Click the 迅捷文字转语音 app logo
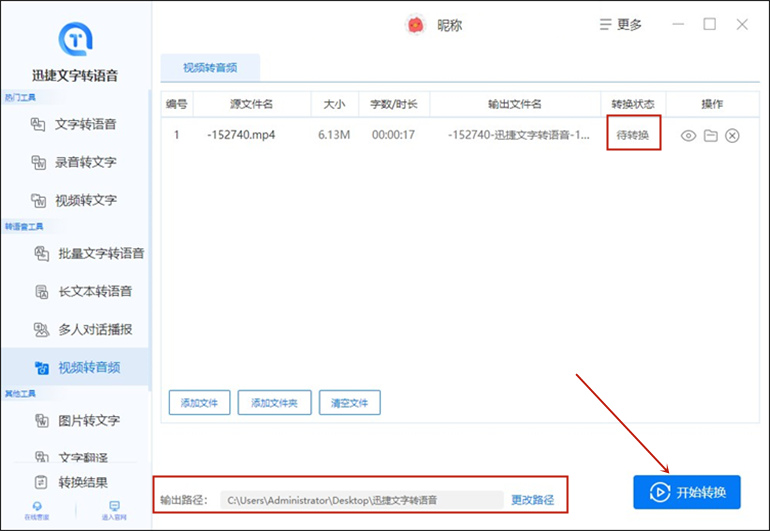 [75, 39]
